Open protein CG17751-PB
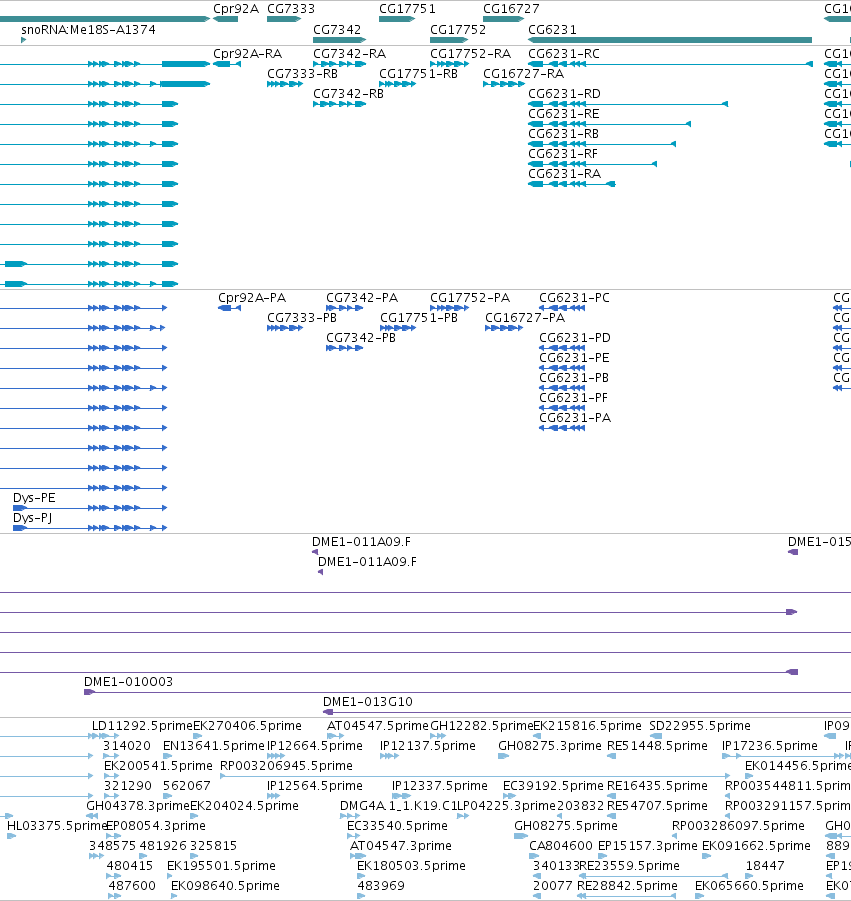Image resolution: width=851 pixels, height=901 pixels. click(419, 318)
